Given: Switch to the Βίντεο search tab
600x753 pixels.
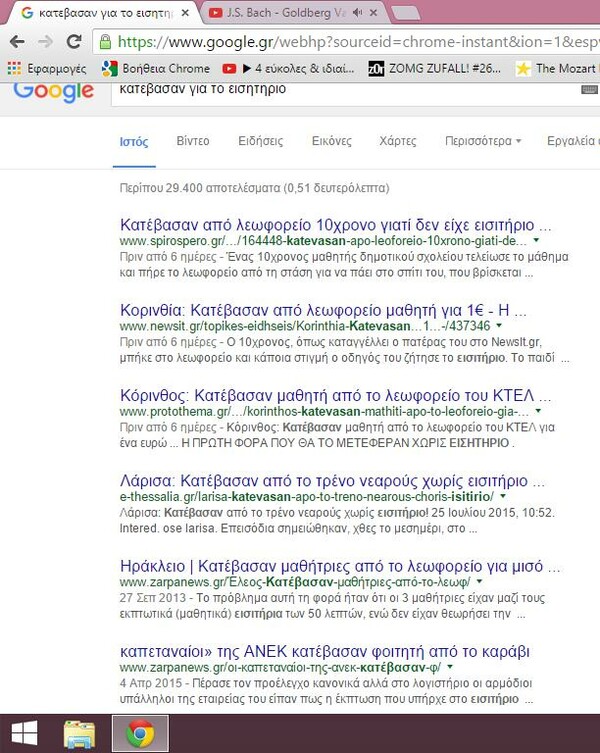Looking at the screenshot, I should click(193, 141).
